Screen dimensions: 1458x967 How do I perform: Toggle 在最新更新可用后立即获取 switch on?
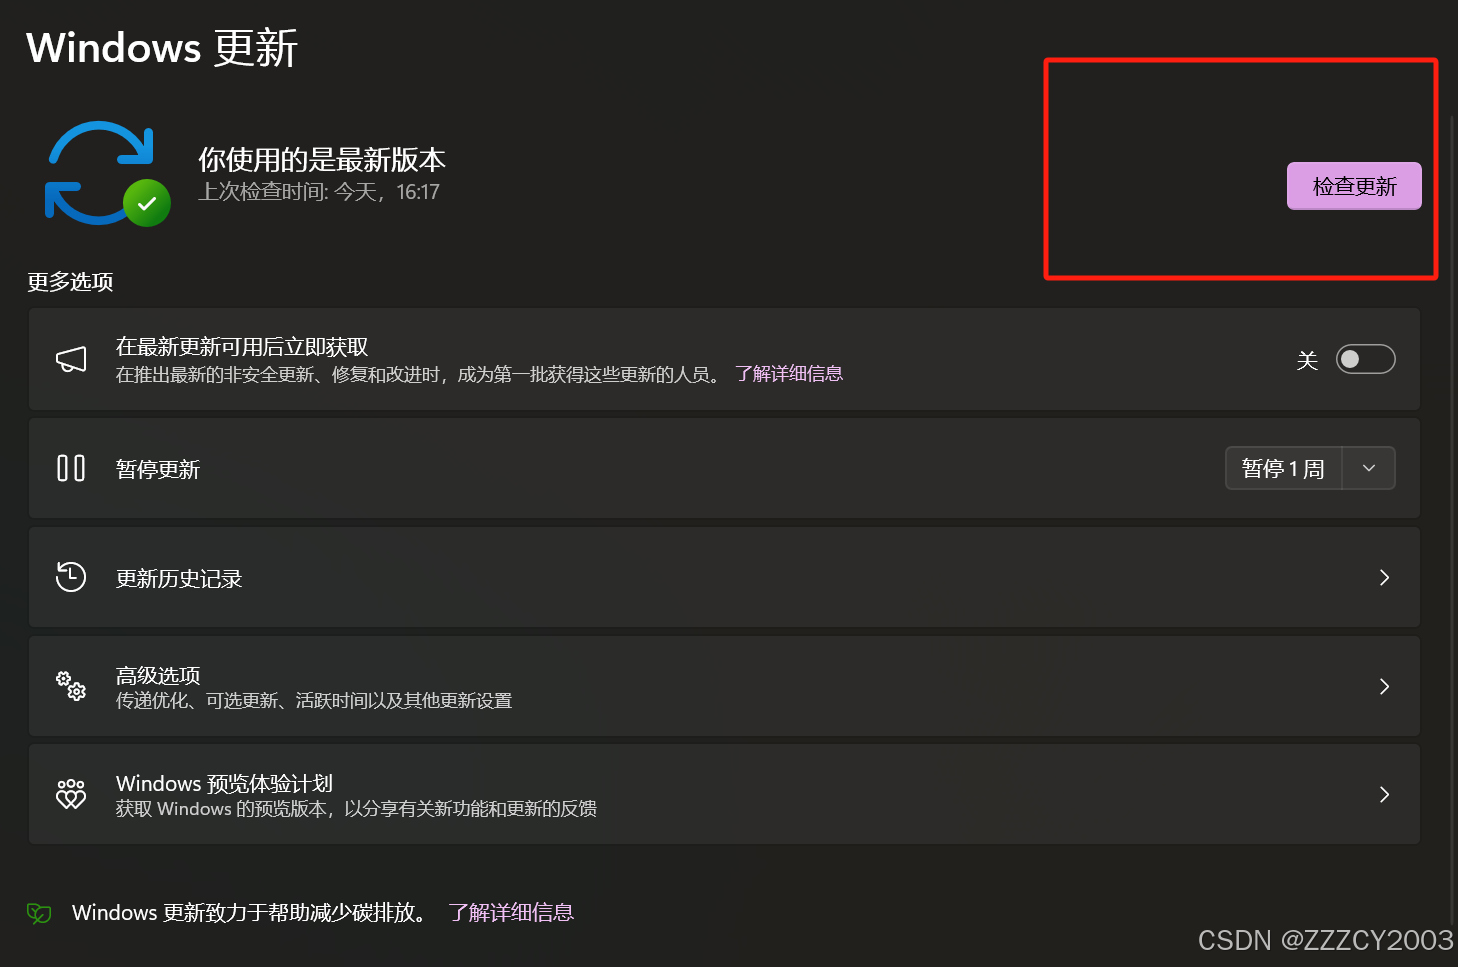(x=1365, y=359)
